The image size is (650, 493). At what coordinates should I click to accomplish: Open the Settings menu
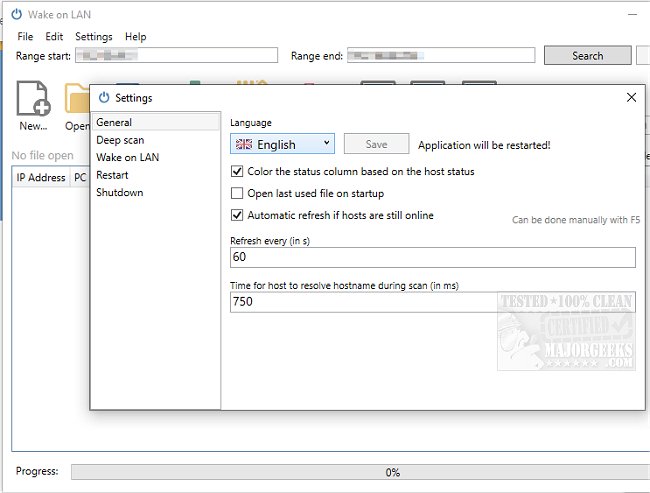(94, 36)
